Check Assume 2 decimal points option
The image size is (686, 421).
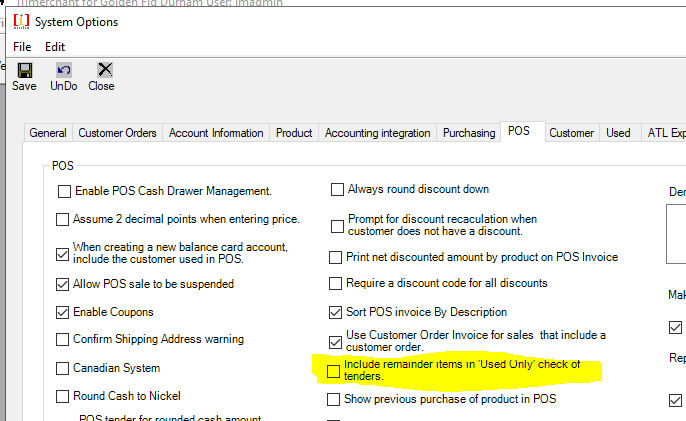coord(63,219)
